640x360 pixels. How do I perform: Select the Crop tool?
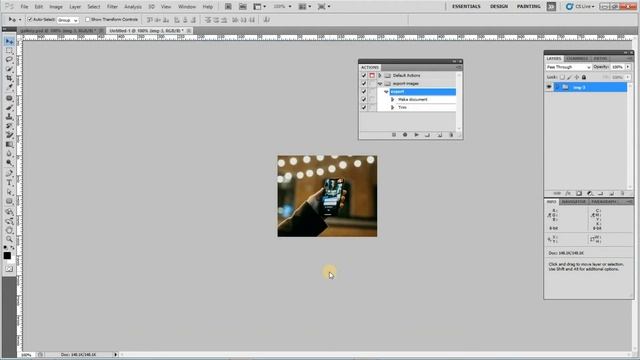tap(9, 78)
